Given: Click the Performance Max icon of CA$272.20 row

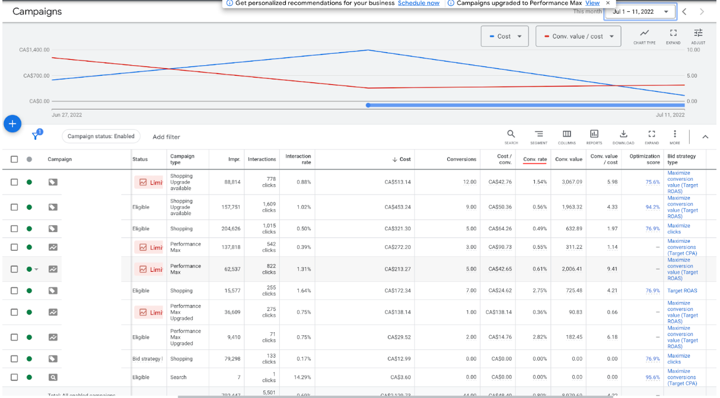Looking at the screenshot, I should [53, 247].
